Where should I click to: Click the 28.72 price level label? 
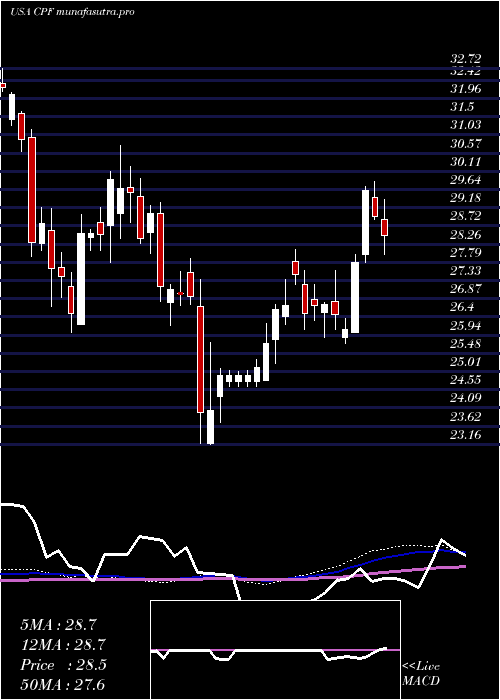tap(466, 217)
